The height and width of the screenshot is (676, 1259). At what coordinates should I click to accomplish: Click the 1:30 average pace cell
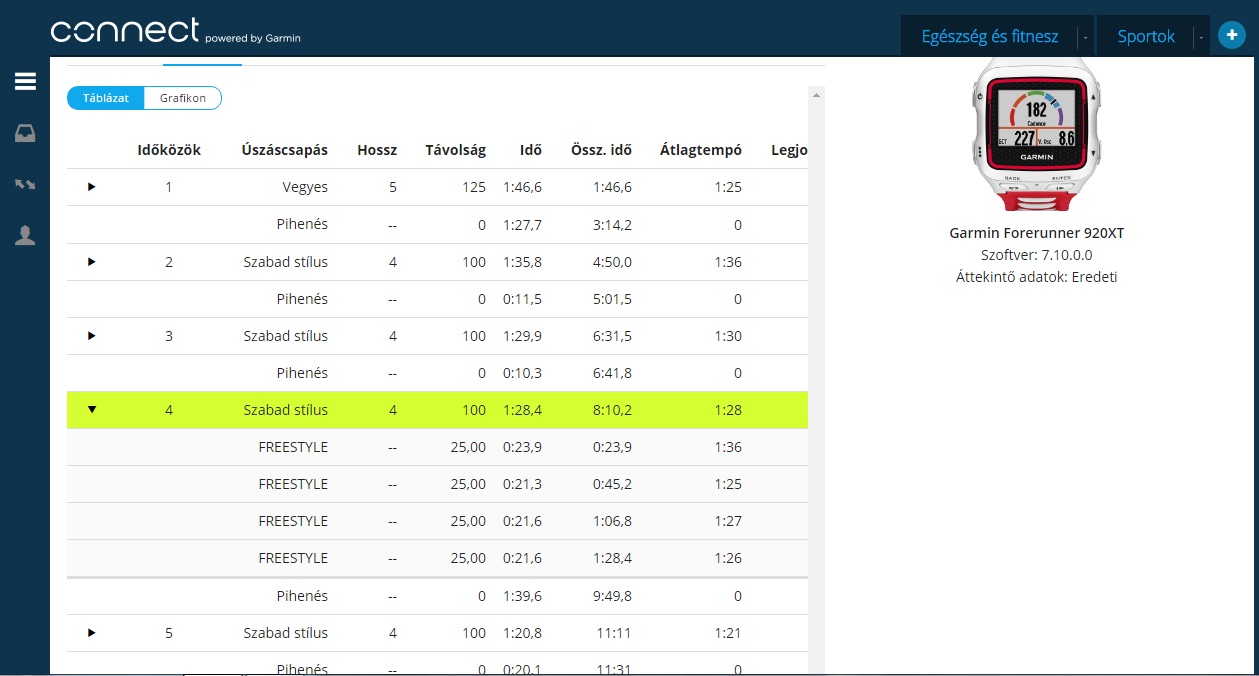point(729,336)
